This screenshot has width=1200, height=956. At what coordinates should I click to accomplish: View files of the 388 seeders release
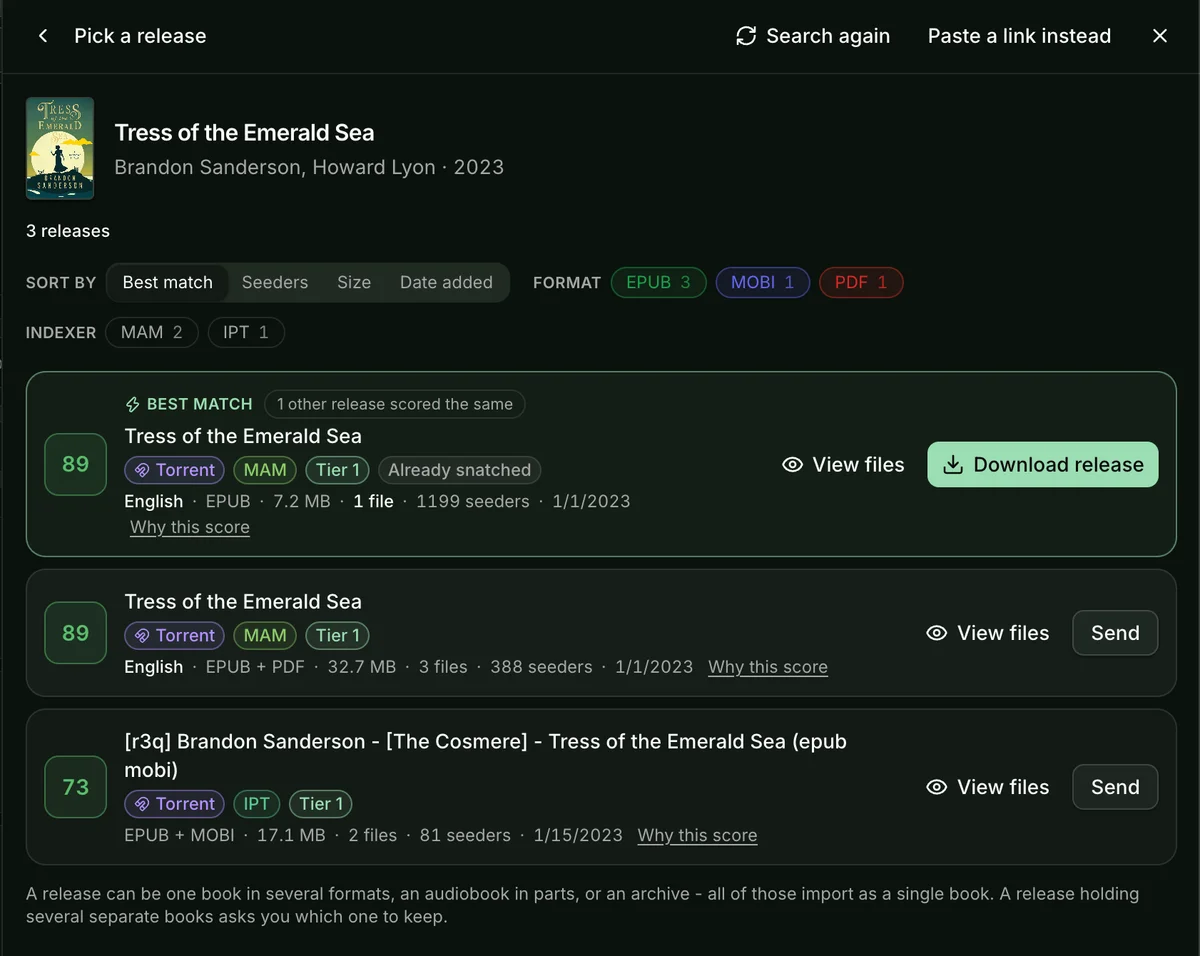pyautogui.click(x=988, y=633)
